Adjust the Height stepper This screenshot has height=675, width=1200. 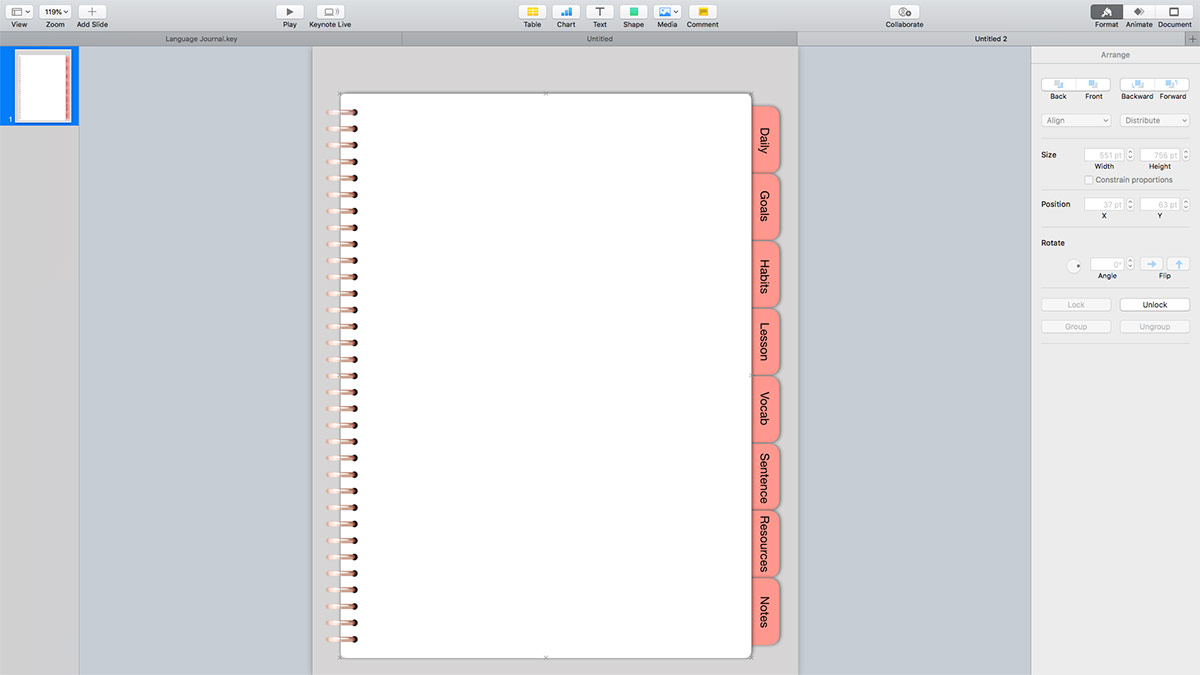pos(1185,155)
